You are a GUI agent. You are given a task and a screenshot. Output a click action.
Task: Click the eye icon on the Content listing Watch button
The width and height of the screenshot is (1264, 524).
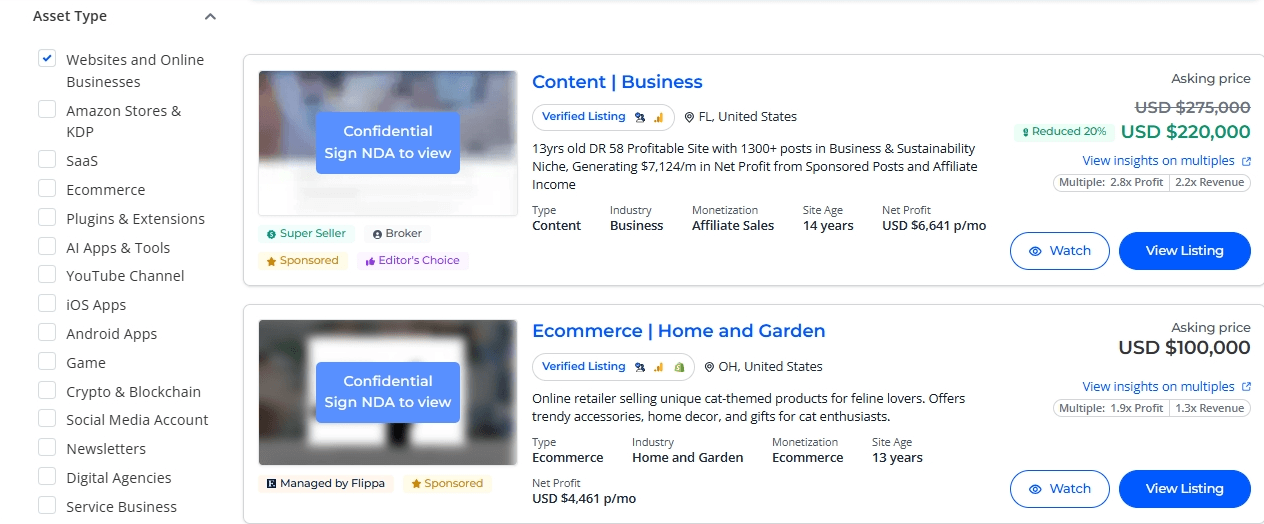(x=1036, y=251)
